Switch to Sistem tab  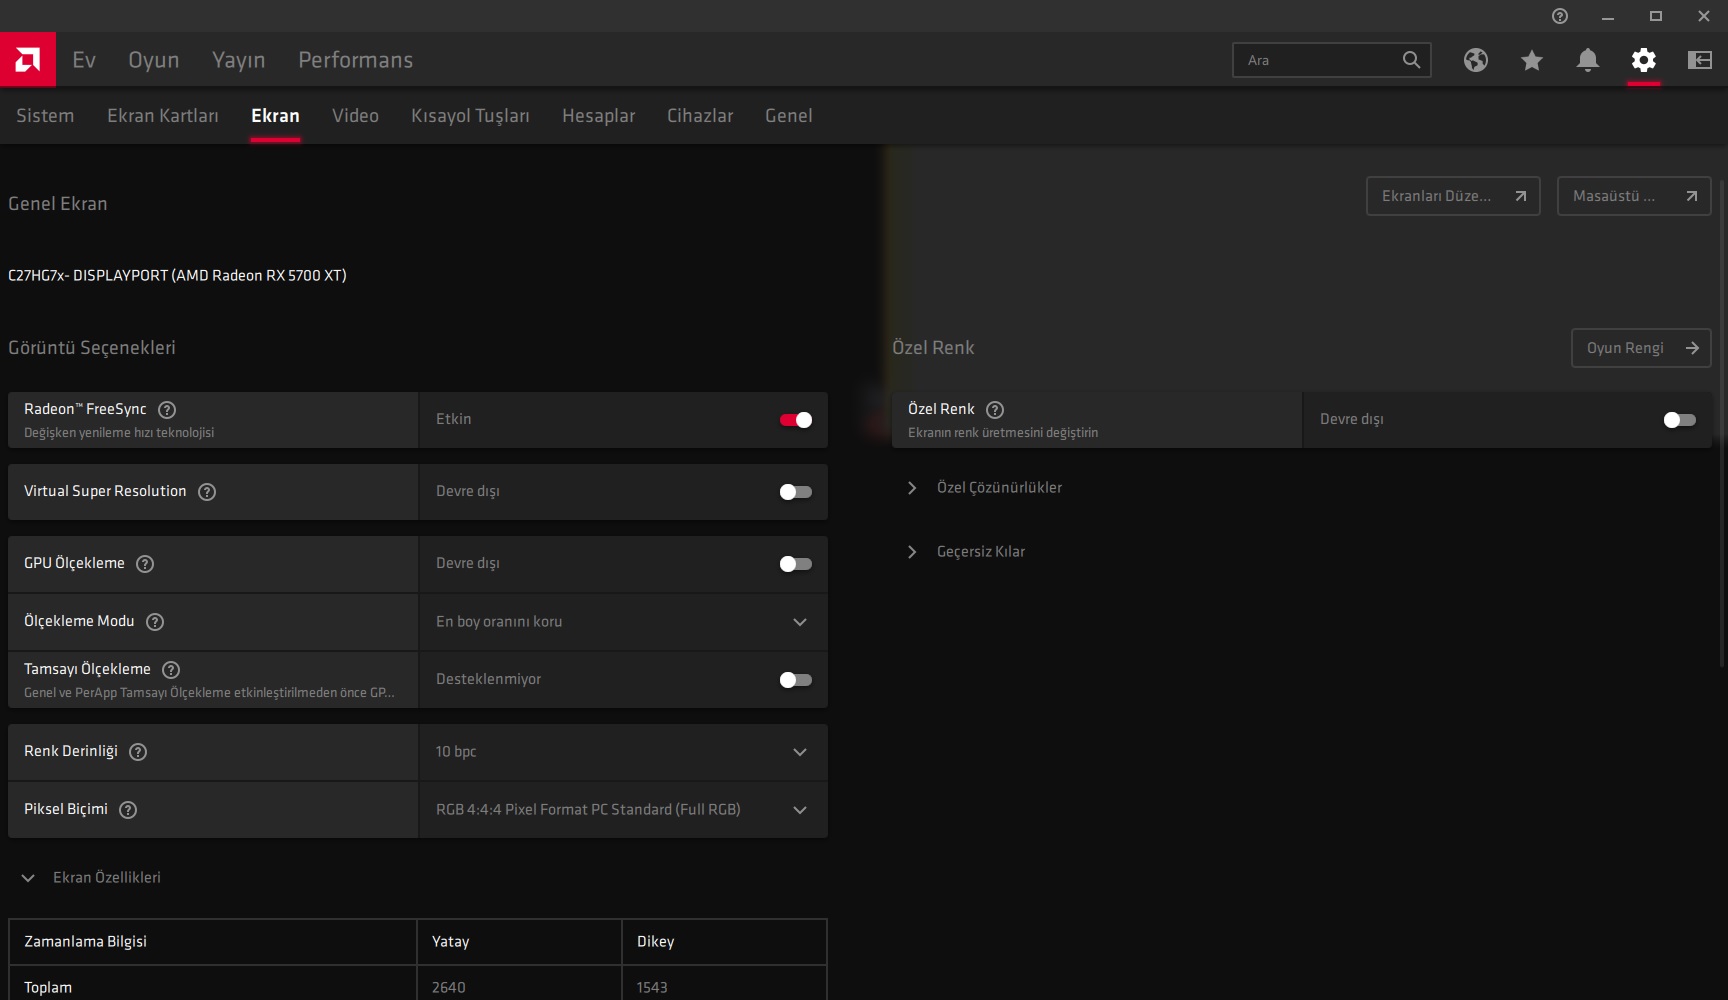pos(45,116)
